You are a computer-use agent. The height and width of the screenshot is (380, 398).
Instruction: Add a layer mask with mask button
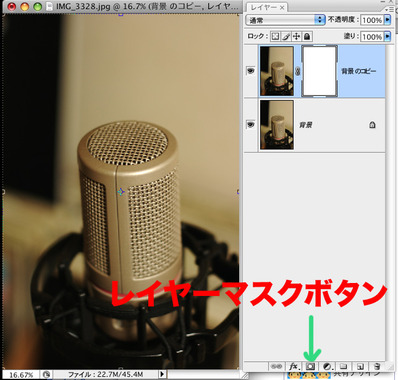[x=310, y=366]
